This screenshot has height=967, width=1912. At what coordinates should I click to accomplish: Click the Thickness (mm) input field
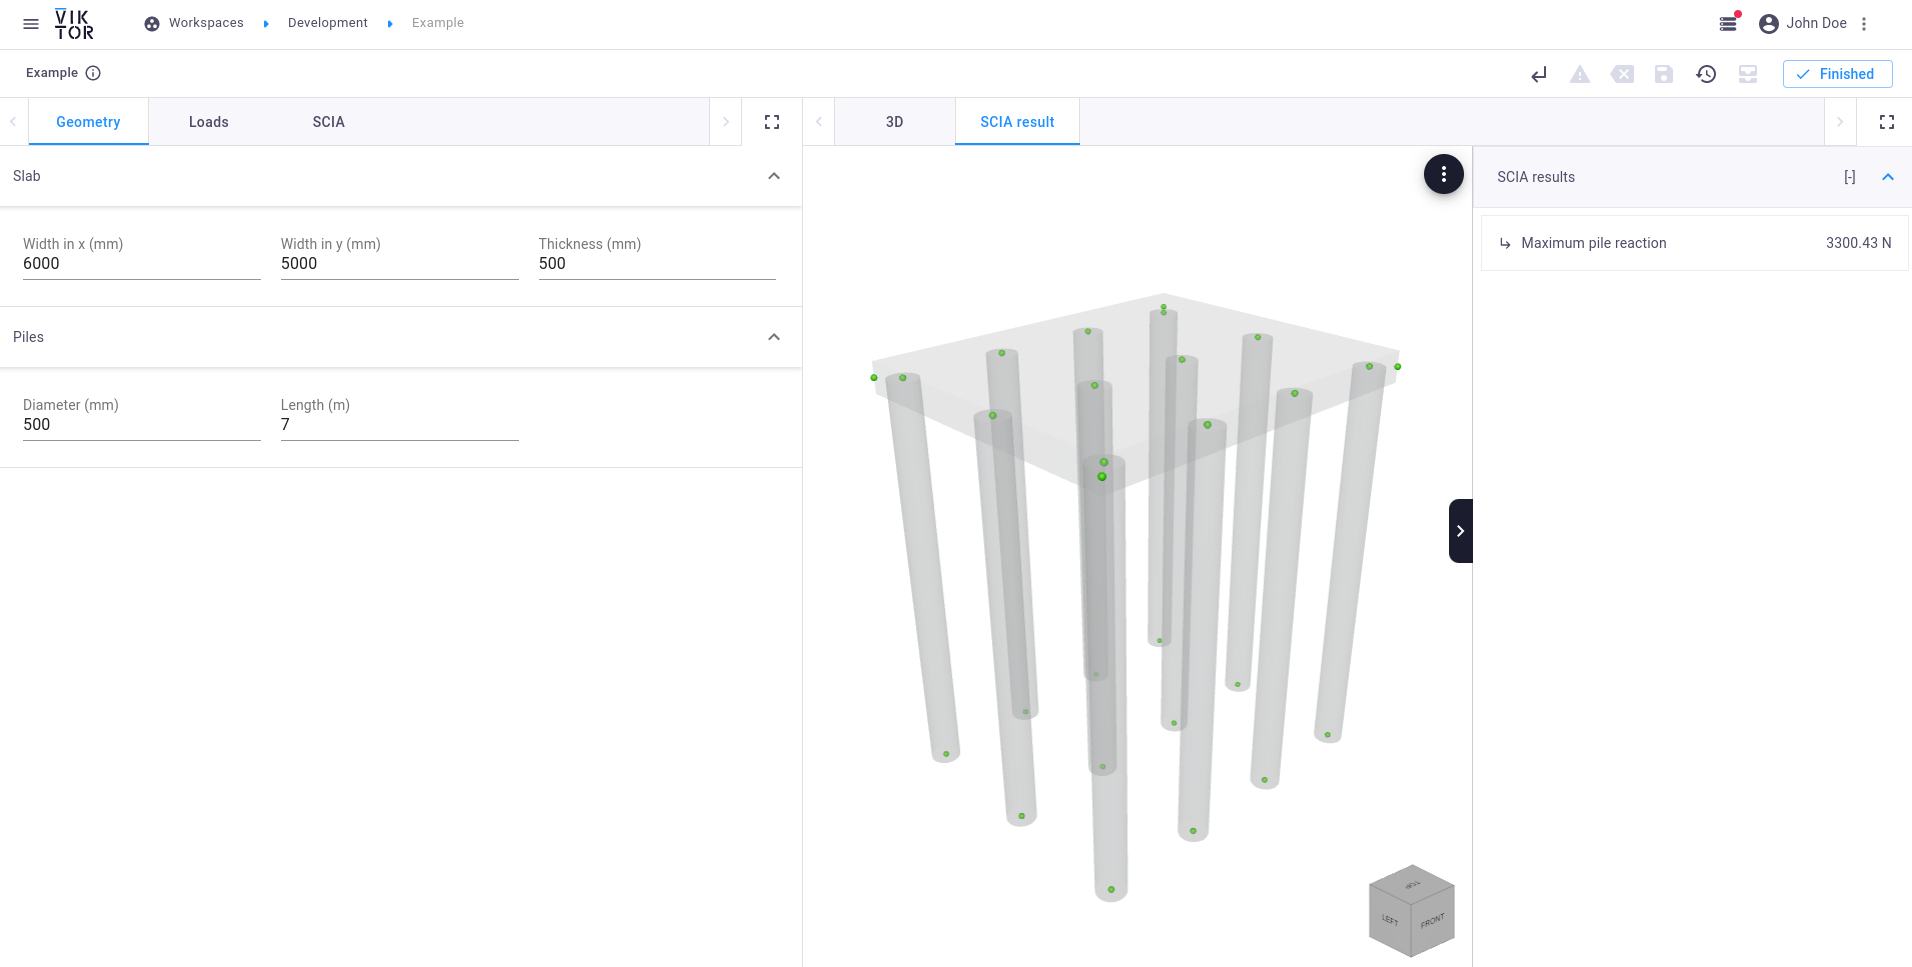(x=656, y=264)
